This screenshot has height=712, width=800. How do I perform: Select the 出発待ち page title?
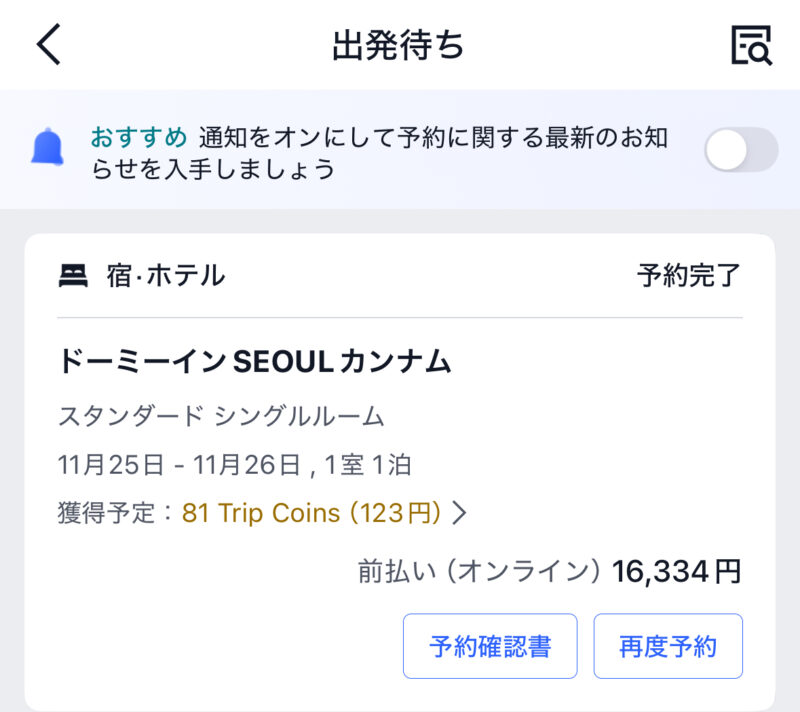[x=399, y=45]
